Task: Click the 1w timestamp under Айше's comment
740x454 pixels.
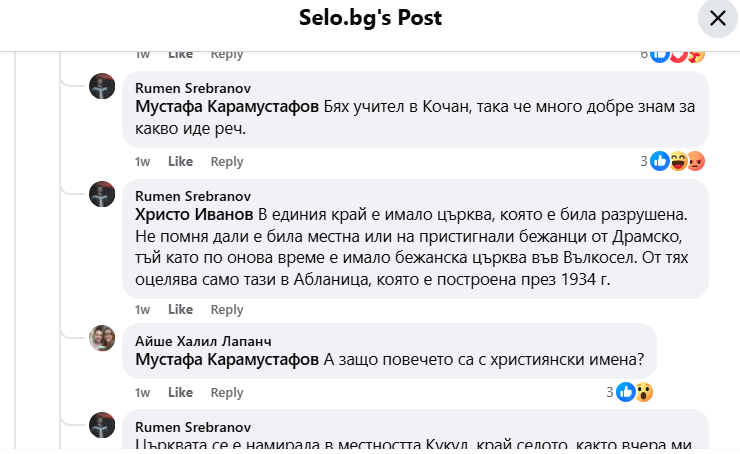Action: (142, 392)
